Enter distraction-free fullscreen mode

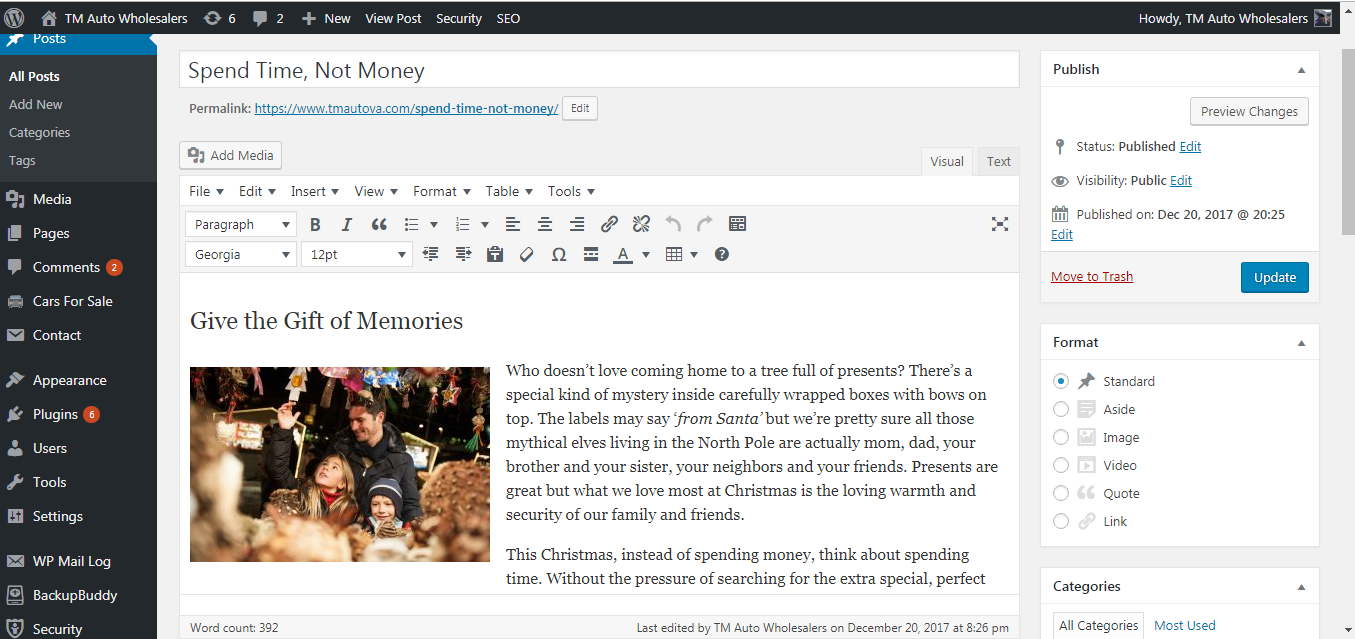(999, 224)
